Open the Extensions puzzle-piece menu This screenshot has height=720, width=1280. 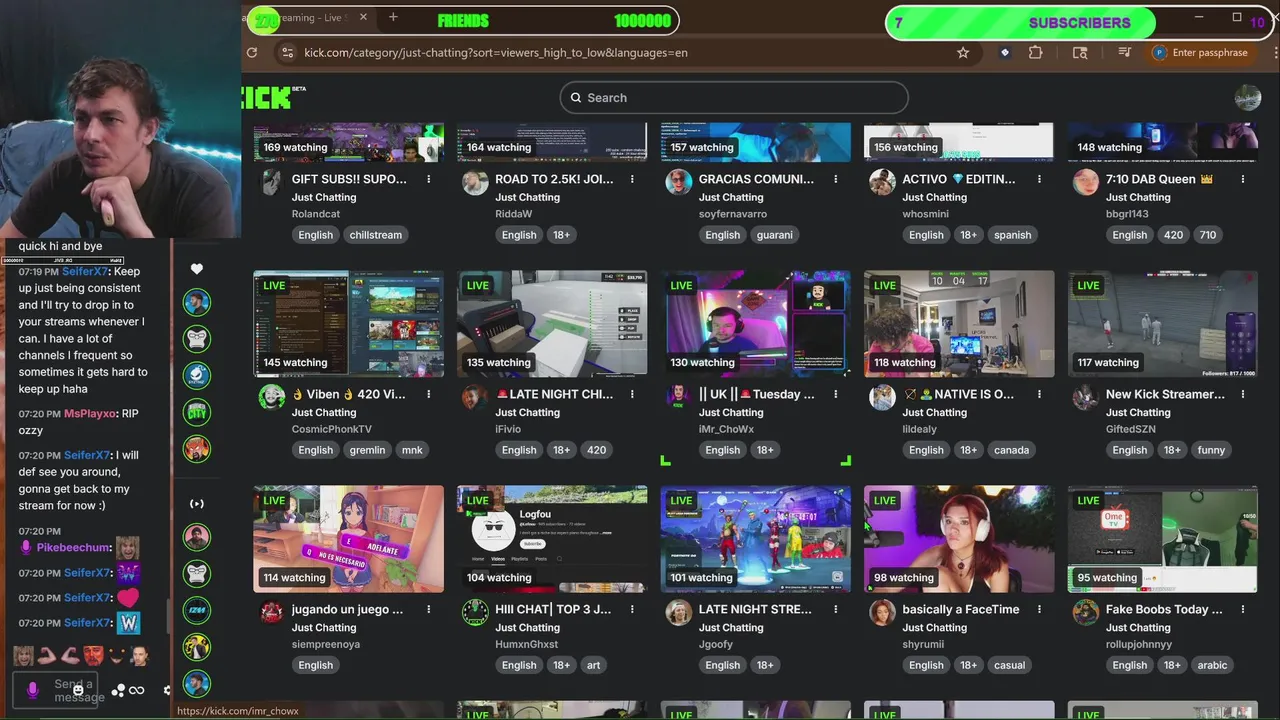pyautogui.click(x=1035, y=53)
